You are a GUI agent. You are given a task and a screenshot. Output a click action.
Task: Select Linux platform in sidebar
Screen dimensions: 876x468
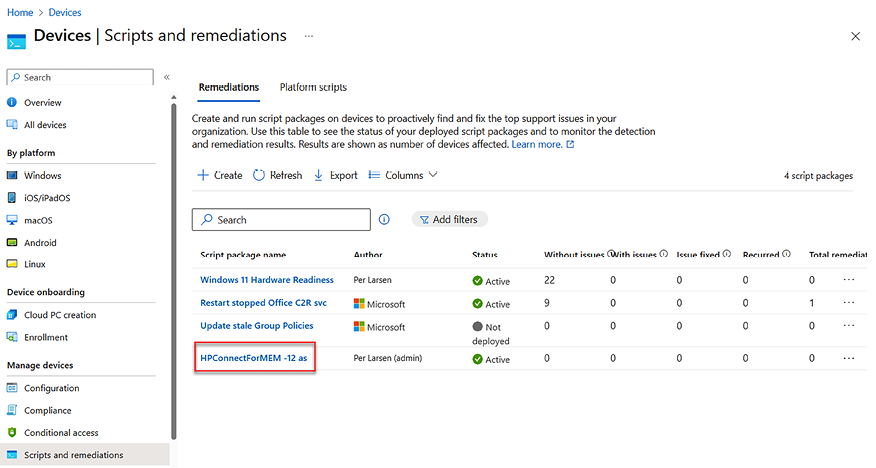pyautogui.click(x=35, y=264)
